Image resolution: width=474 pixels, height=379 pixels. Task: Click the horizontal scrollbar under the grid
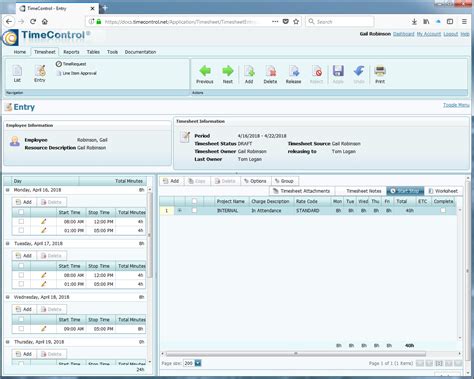pos(296,354)
